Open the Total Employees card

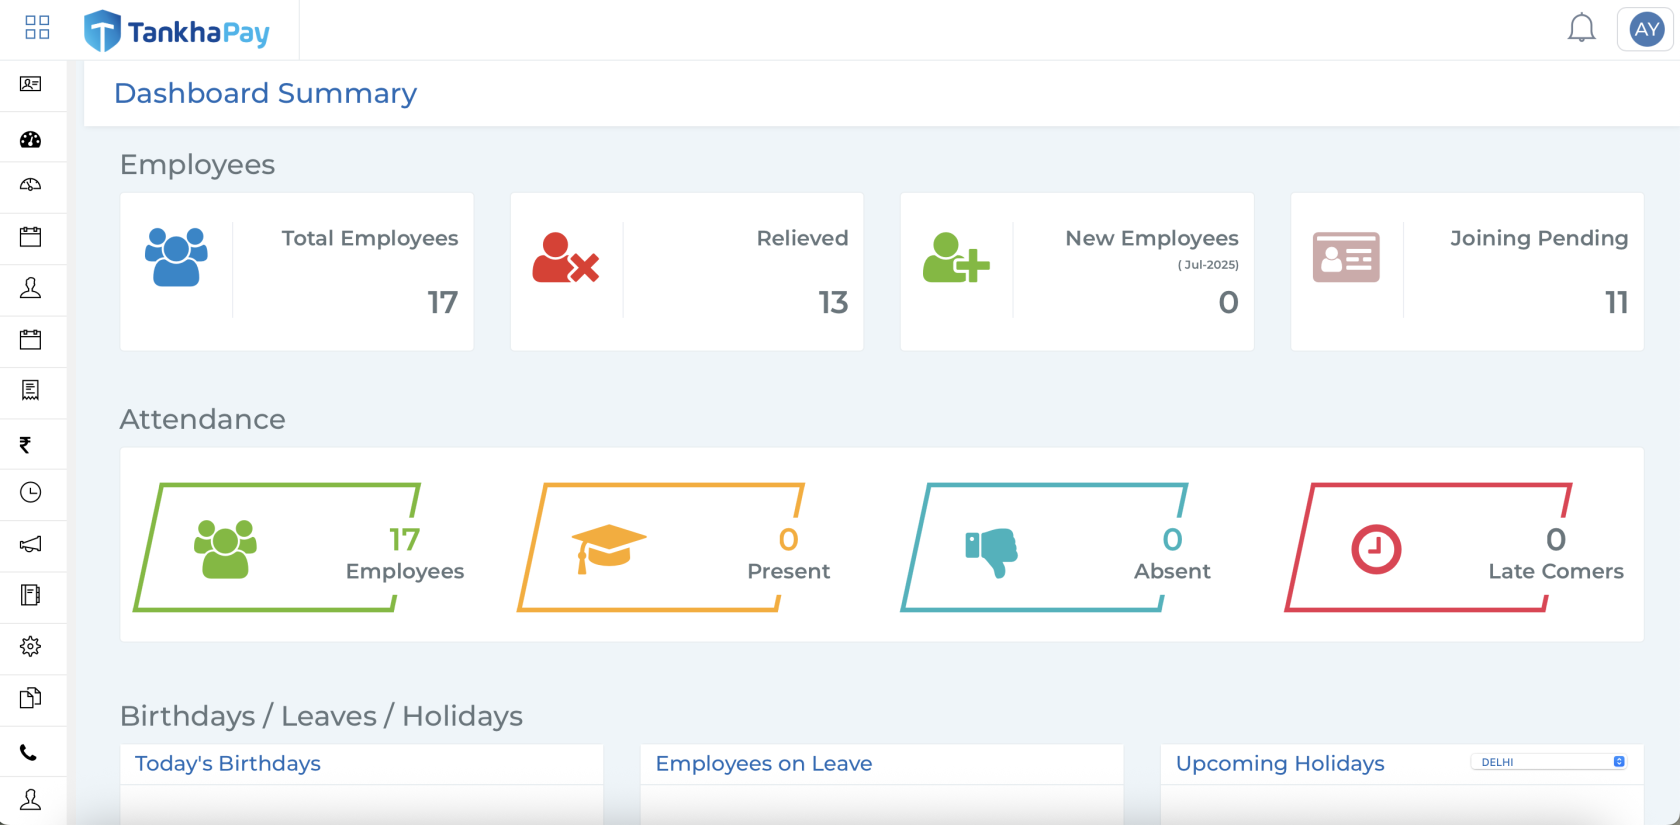296,271
